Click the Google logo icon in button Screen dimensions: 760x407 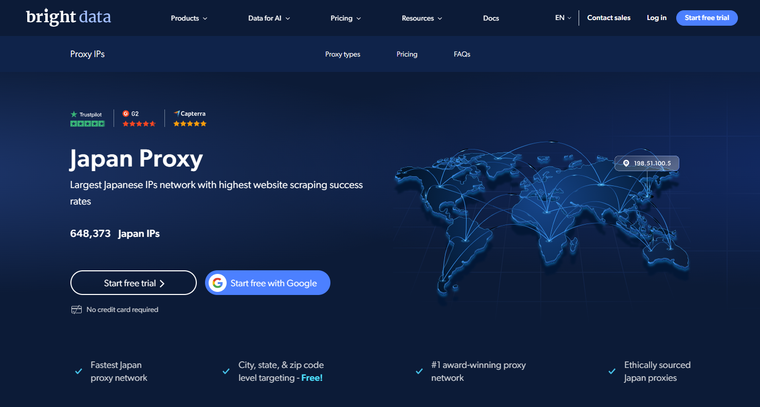(x=218, y=283)
